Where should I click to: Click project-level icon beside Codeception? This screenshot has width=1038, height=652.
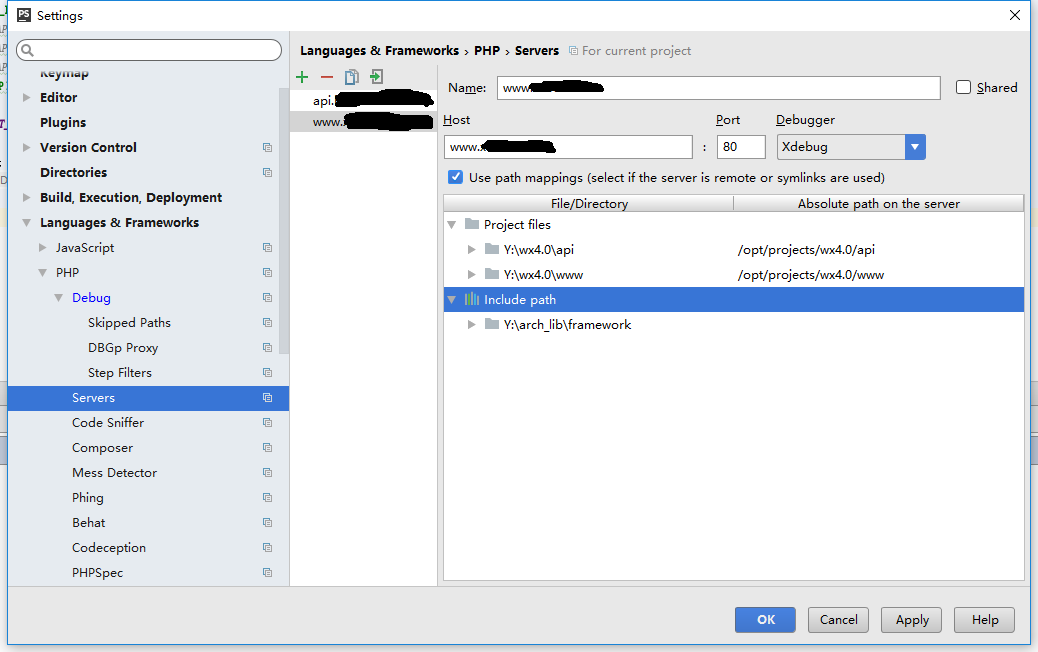click(267, 548)
